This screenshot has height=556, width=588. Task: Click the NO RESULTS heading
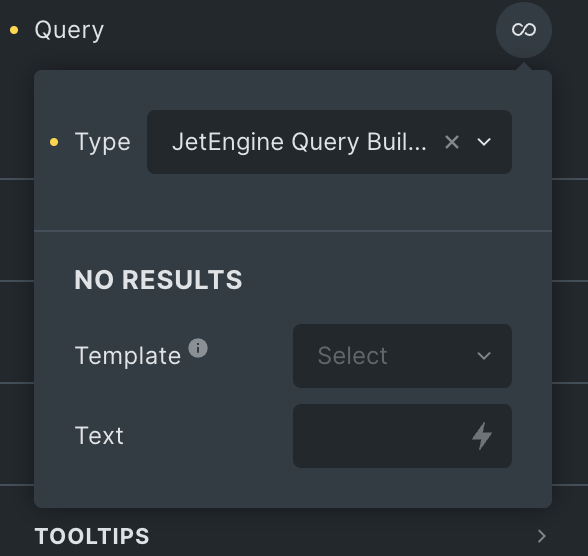(158, 280)
